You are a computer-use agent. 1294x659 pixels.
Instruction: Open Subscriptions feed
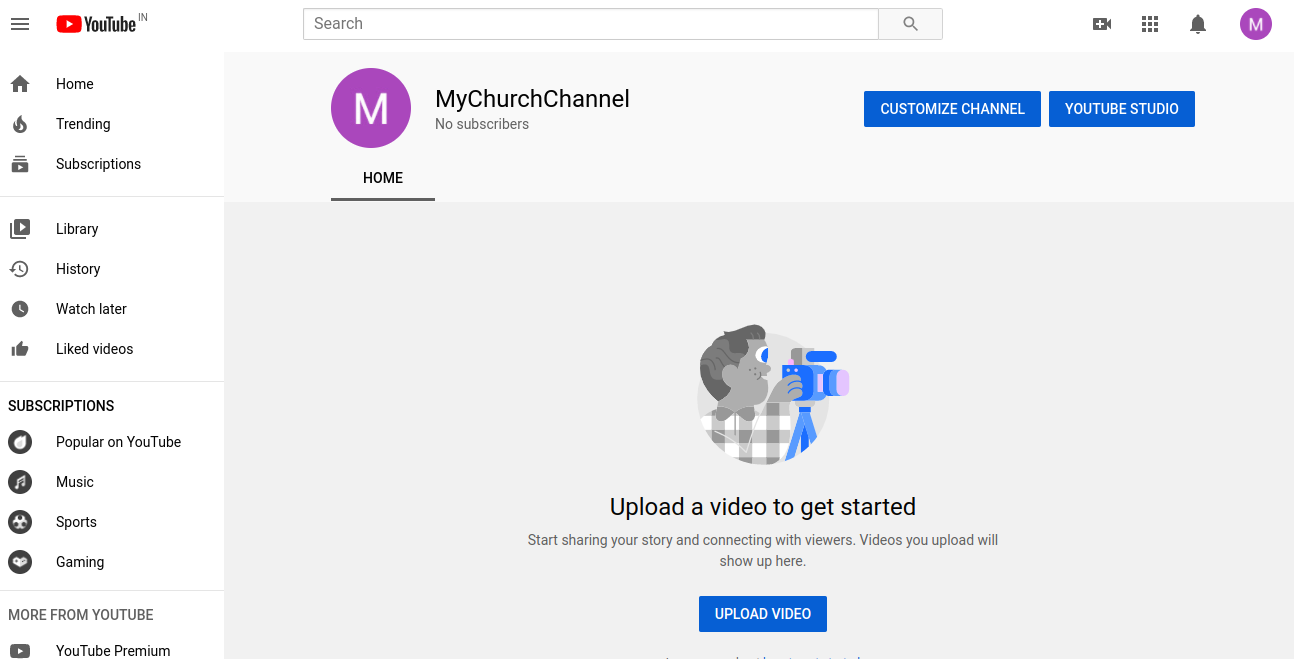click(112, 164)
